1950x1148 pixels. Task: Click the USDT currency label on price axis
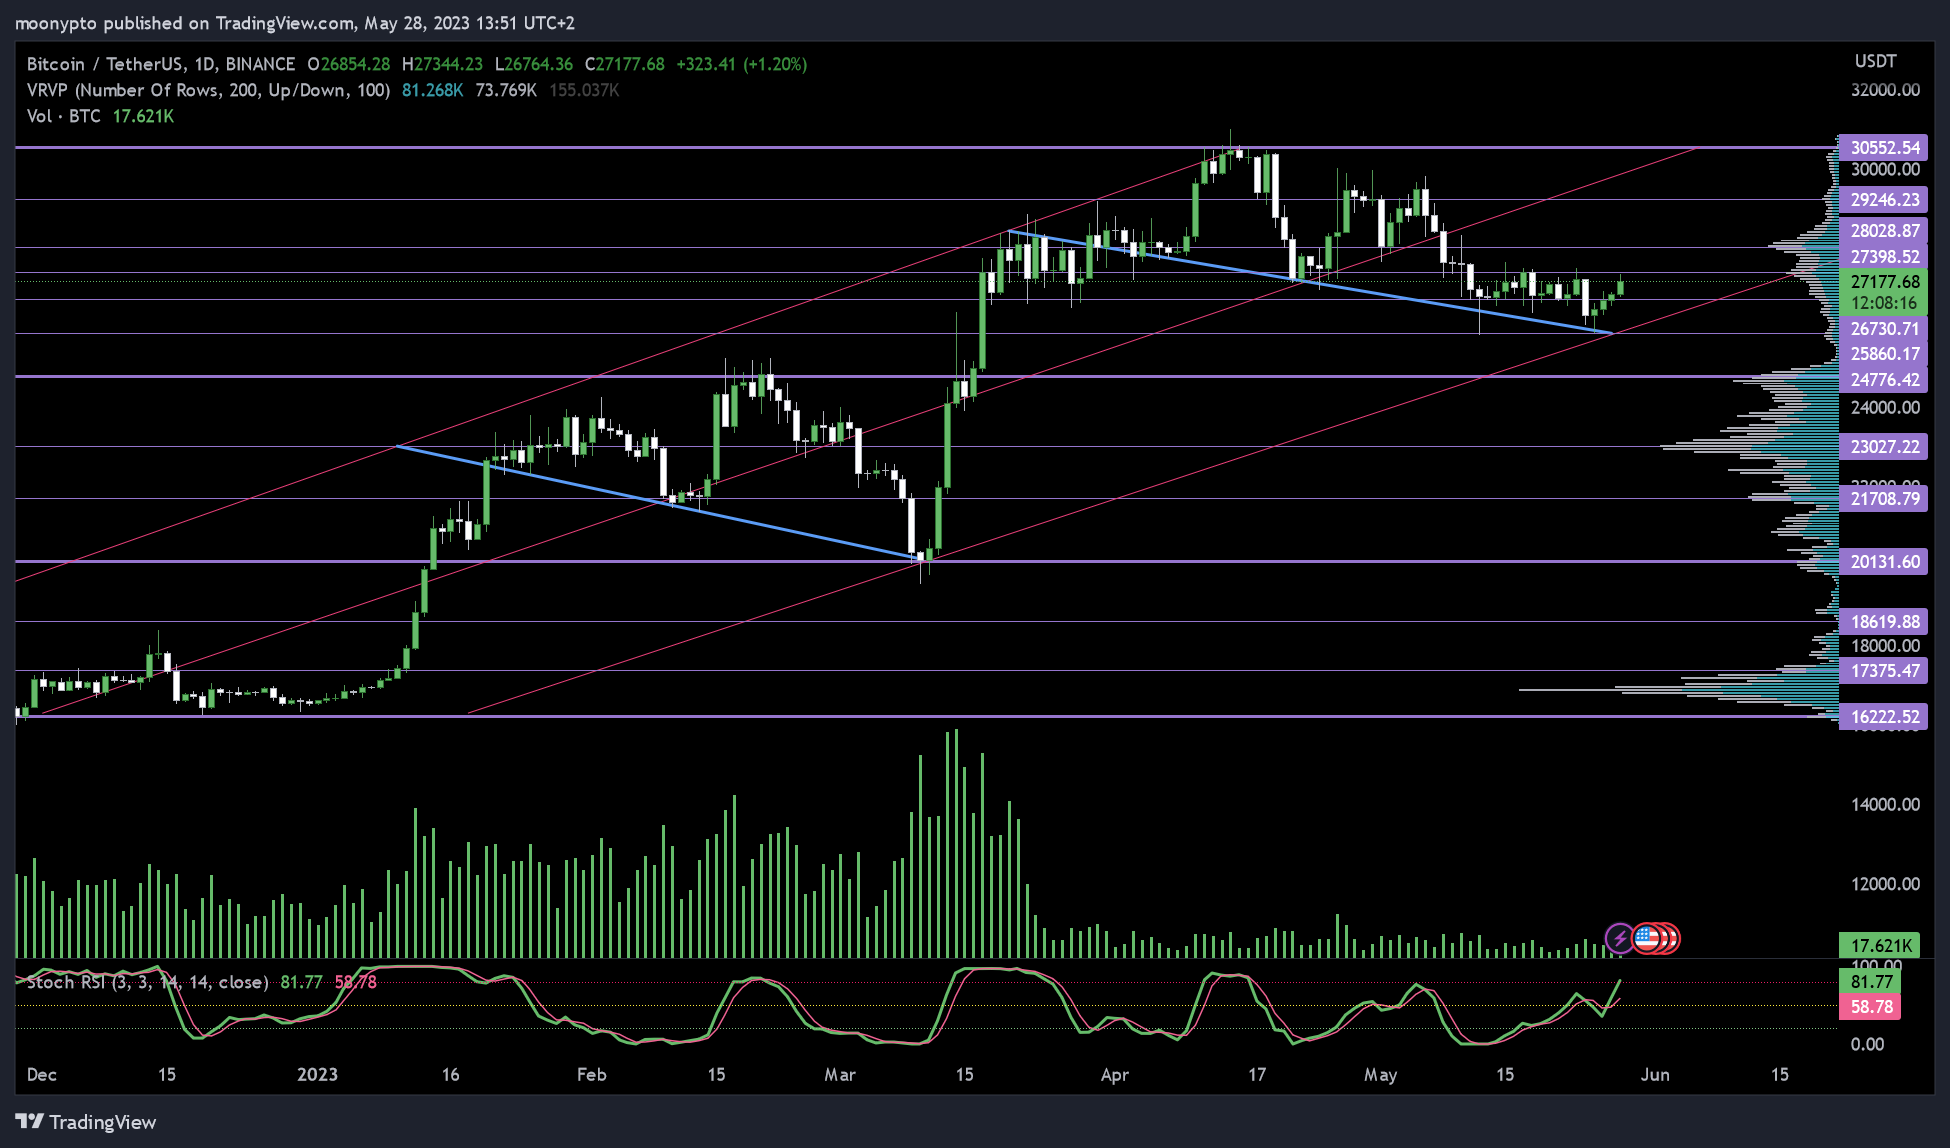(x=1876, y=61)
